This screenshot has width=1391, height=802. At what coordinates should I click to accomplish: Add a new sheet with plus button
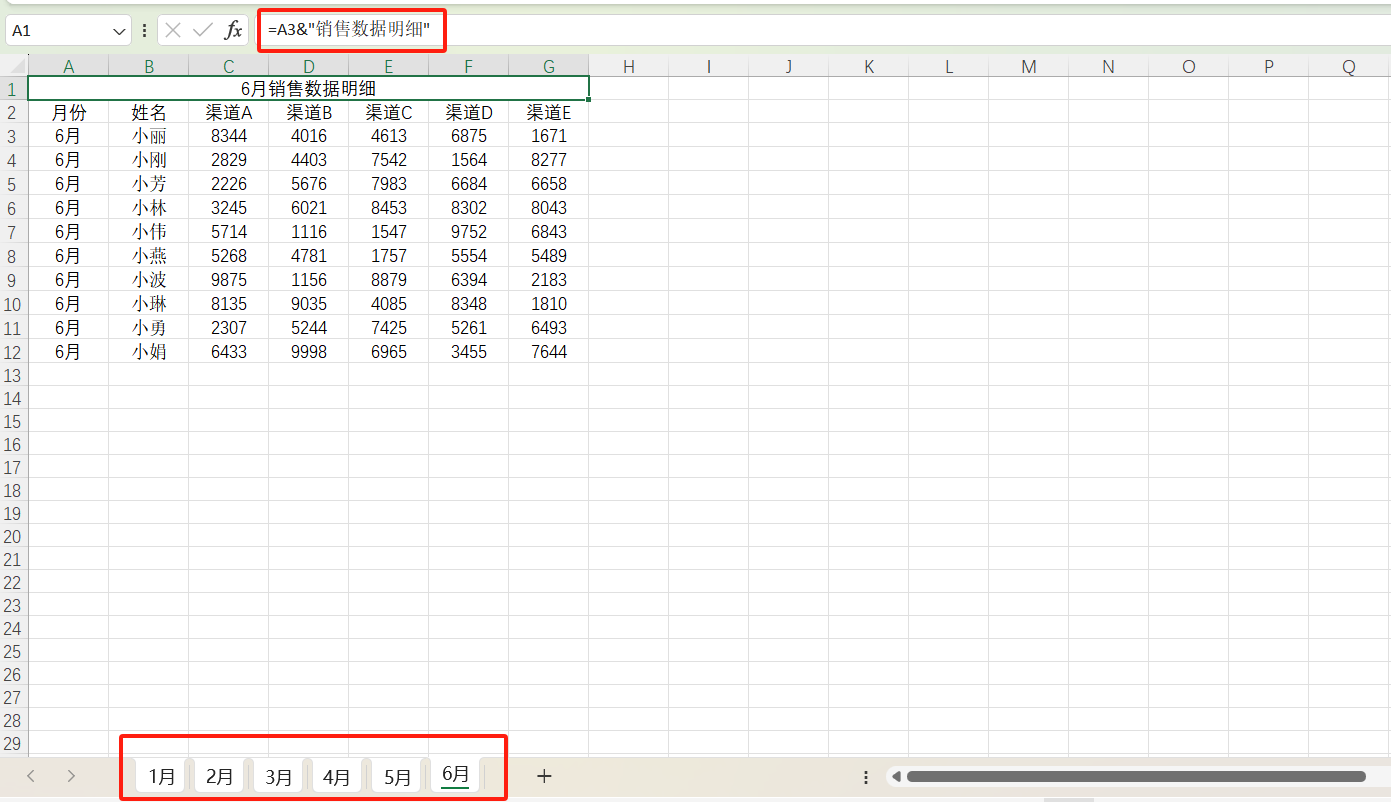(544, 776)
